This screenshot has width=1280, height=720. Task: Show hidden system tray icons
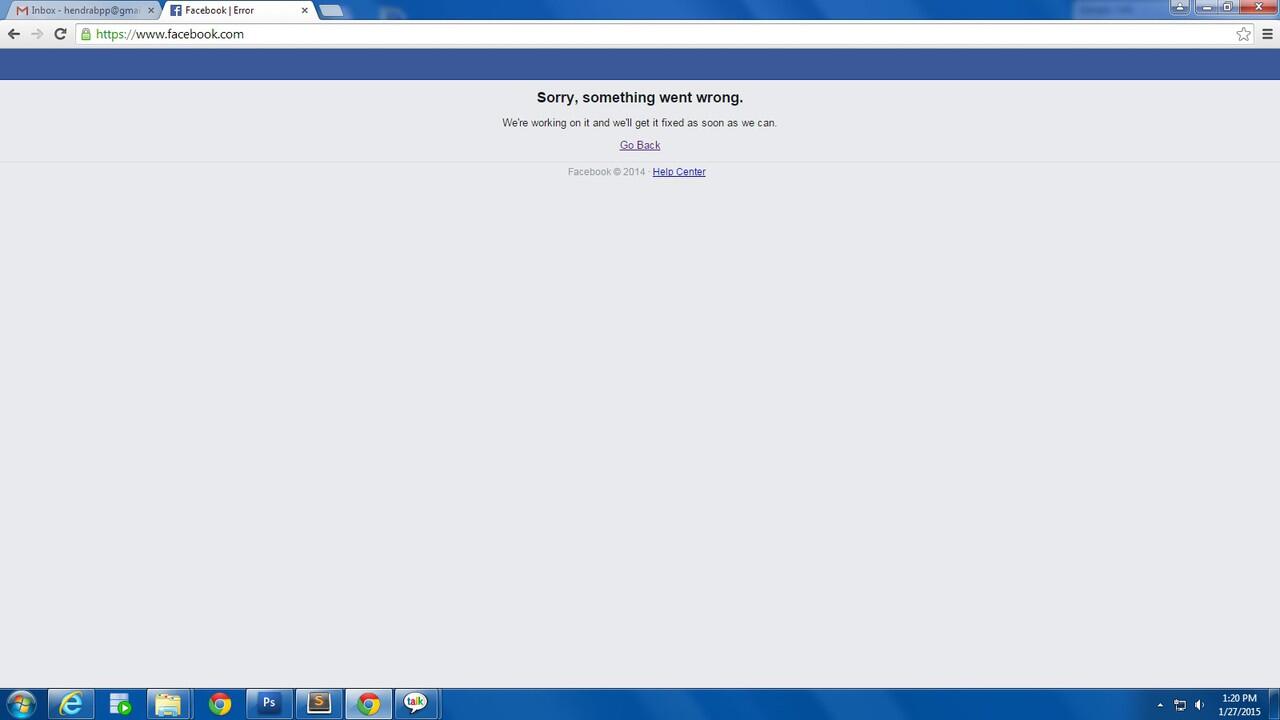pyautogui.click(x=1160, y=705)
